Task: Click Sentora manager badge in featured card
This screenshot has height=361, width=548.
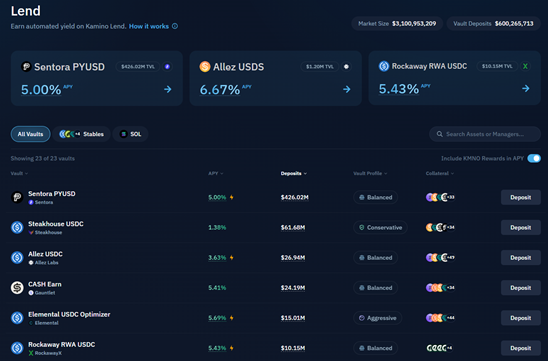Action: pyautogui.click(x=167, y=66)
